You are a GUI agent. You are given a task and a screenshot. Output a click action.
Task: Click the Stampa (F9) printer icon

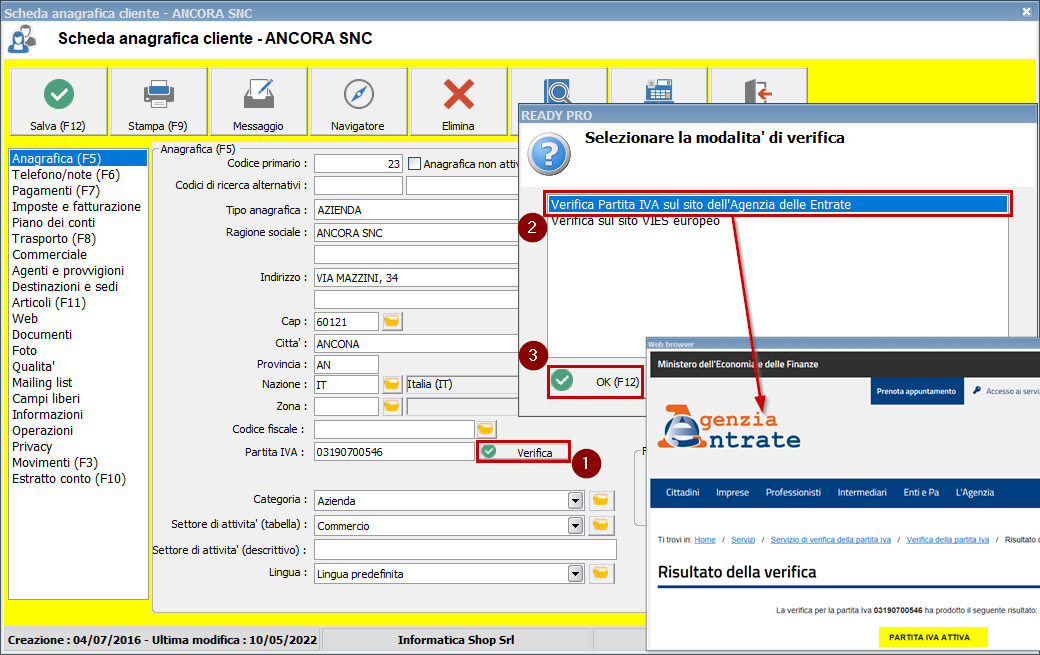(159, 94)
